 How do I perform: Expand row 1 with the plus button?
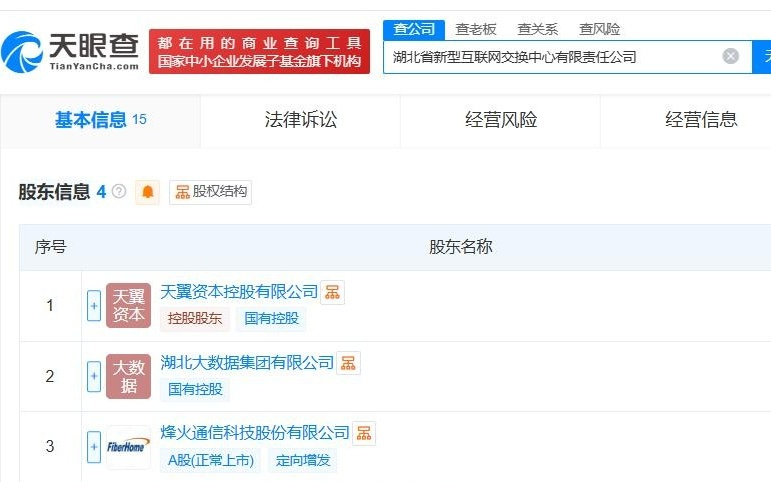click(94, 305)
